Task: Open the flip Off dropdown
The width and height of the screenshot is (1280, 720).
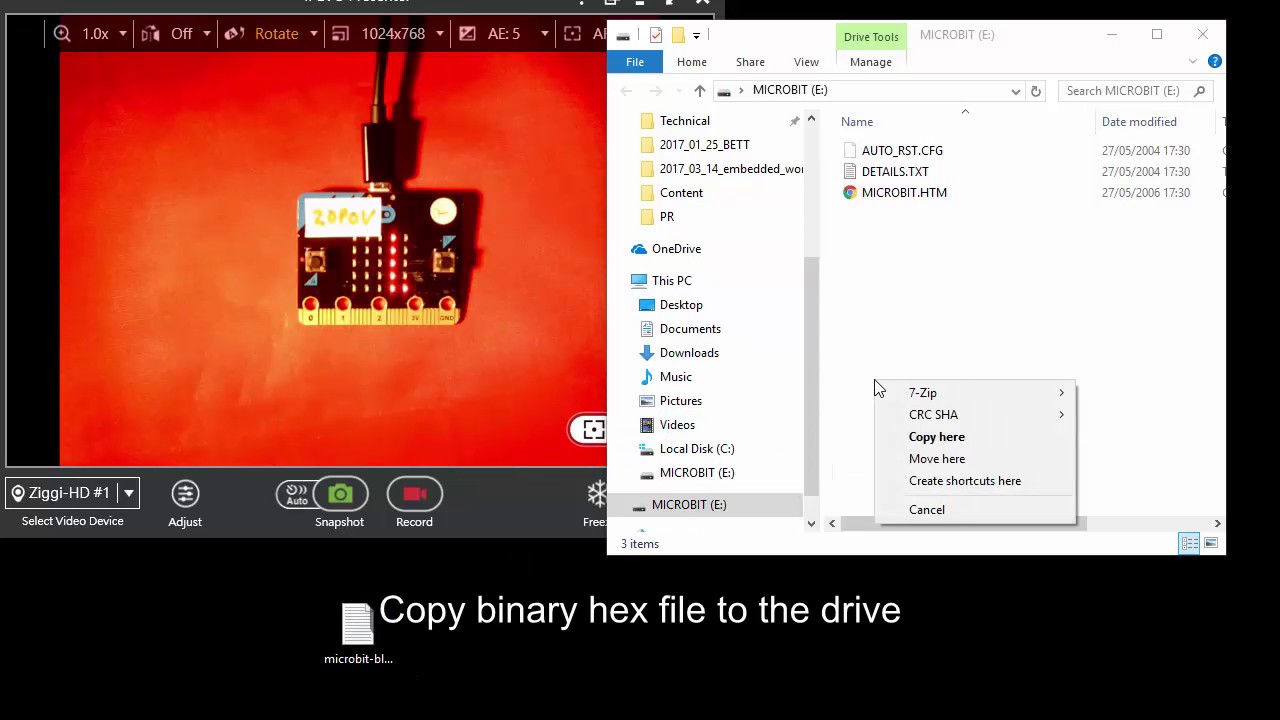Action: (x=207, y=34)
